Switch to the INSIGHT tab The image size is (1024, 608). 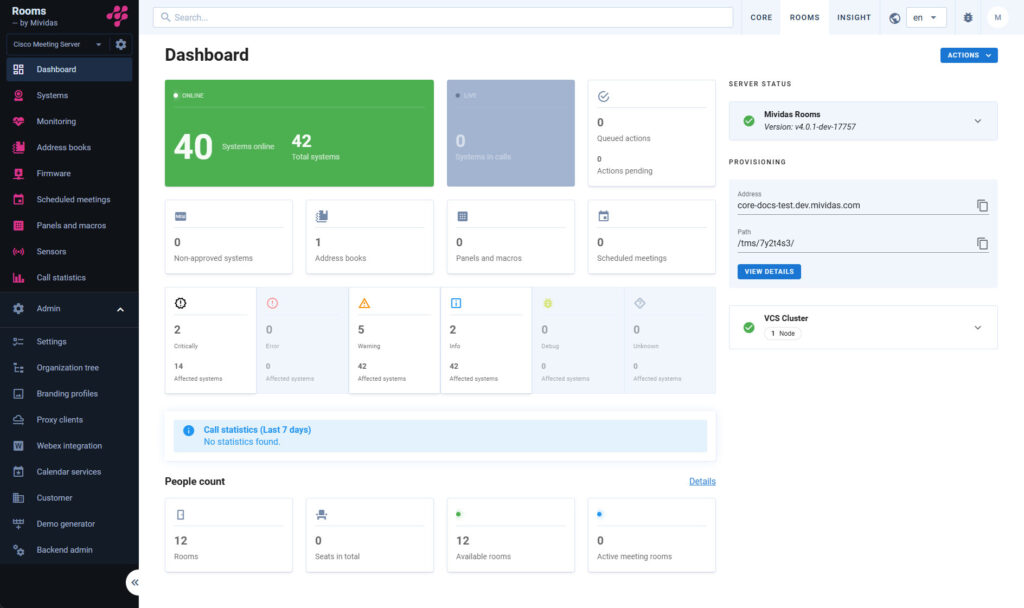pyautogui.click(x=853, y=18)
